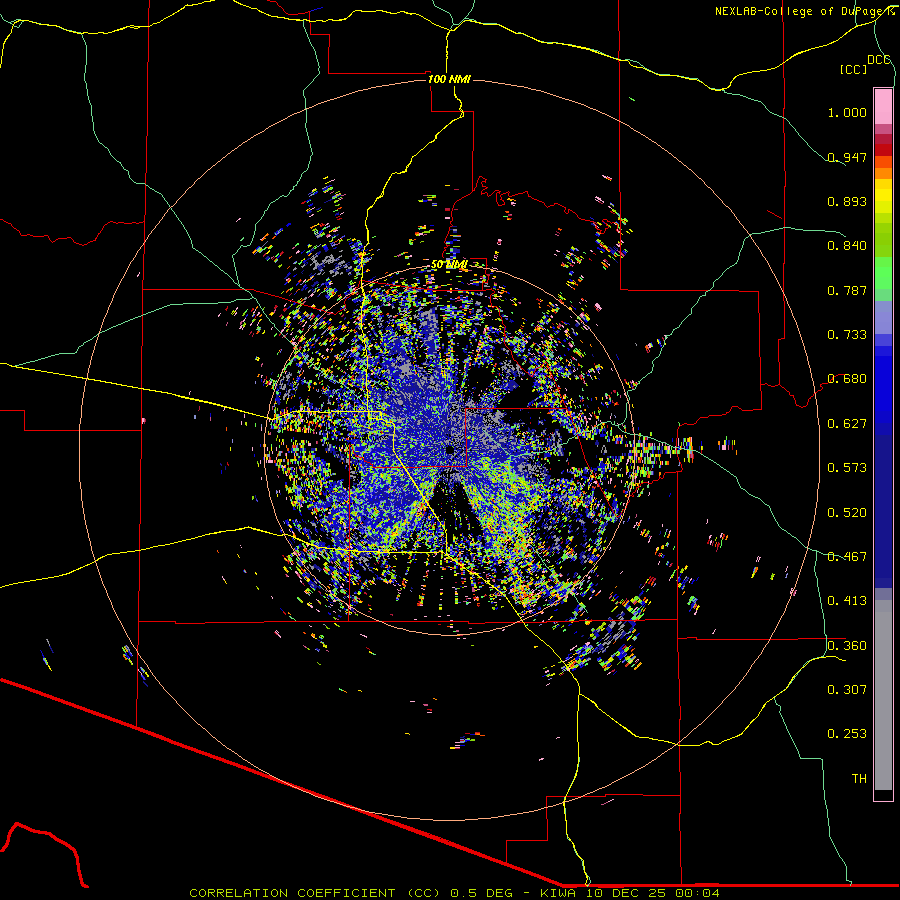This screenshot has height=900, width=900.
Task: Click the 0.840 scale value
Action: tap(847, 246)
